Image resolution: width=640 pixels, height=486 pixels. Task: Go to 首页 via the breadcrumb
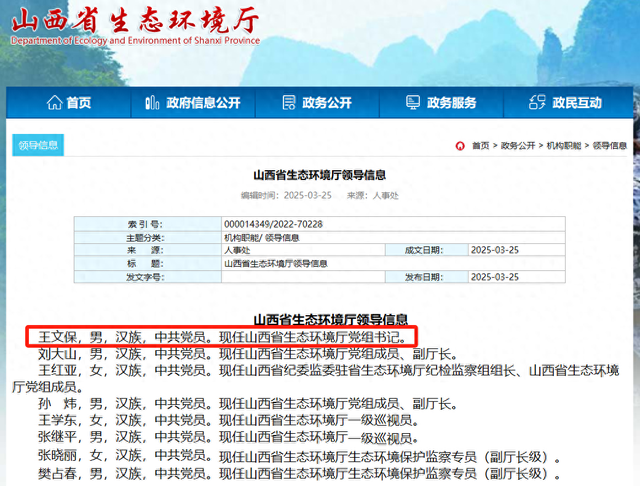[x=480, y=146]
